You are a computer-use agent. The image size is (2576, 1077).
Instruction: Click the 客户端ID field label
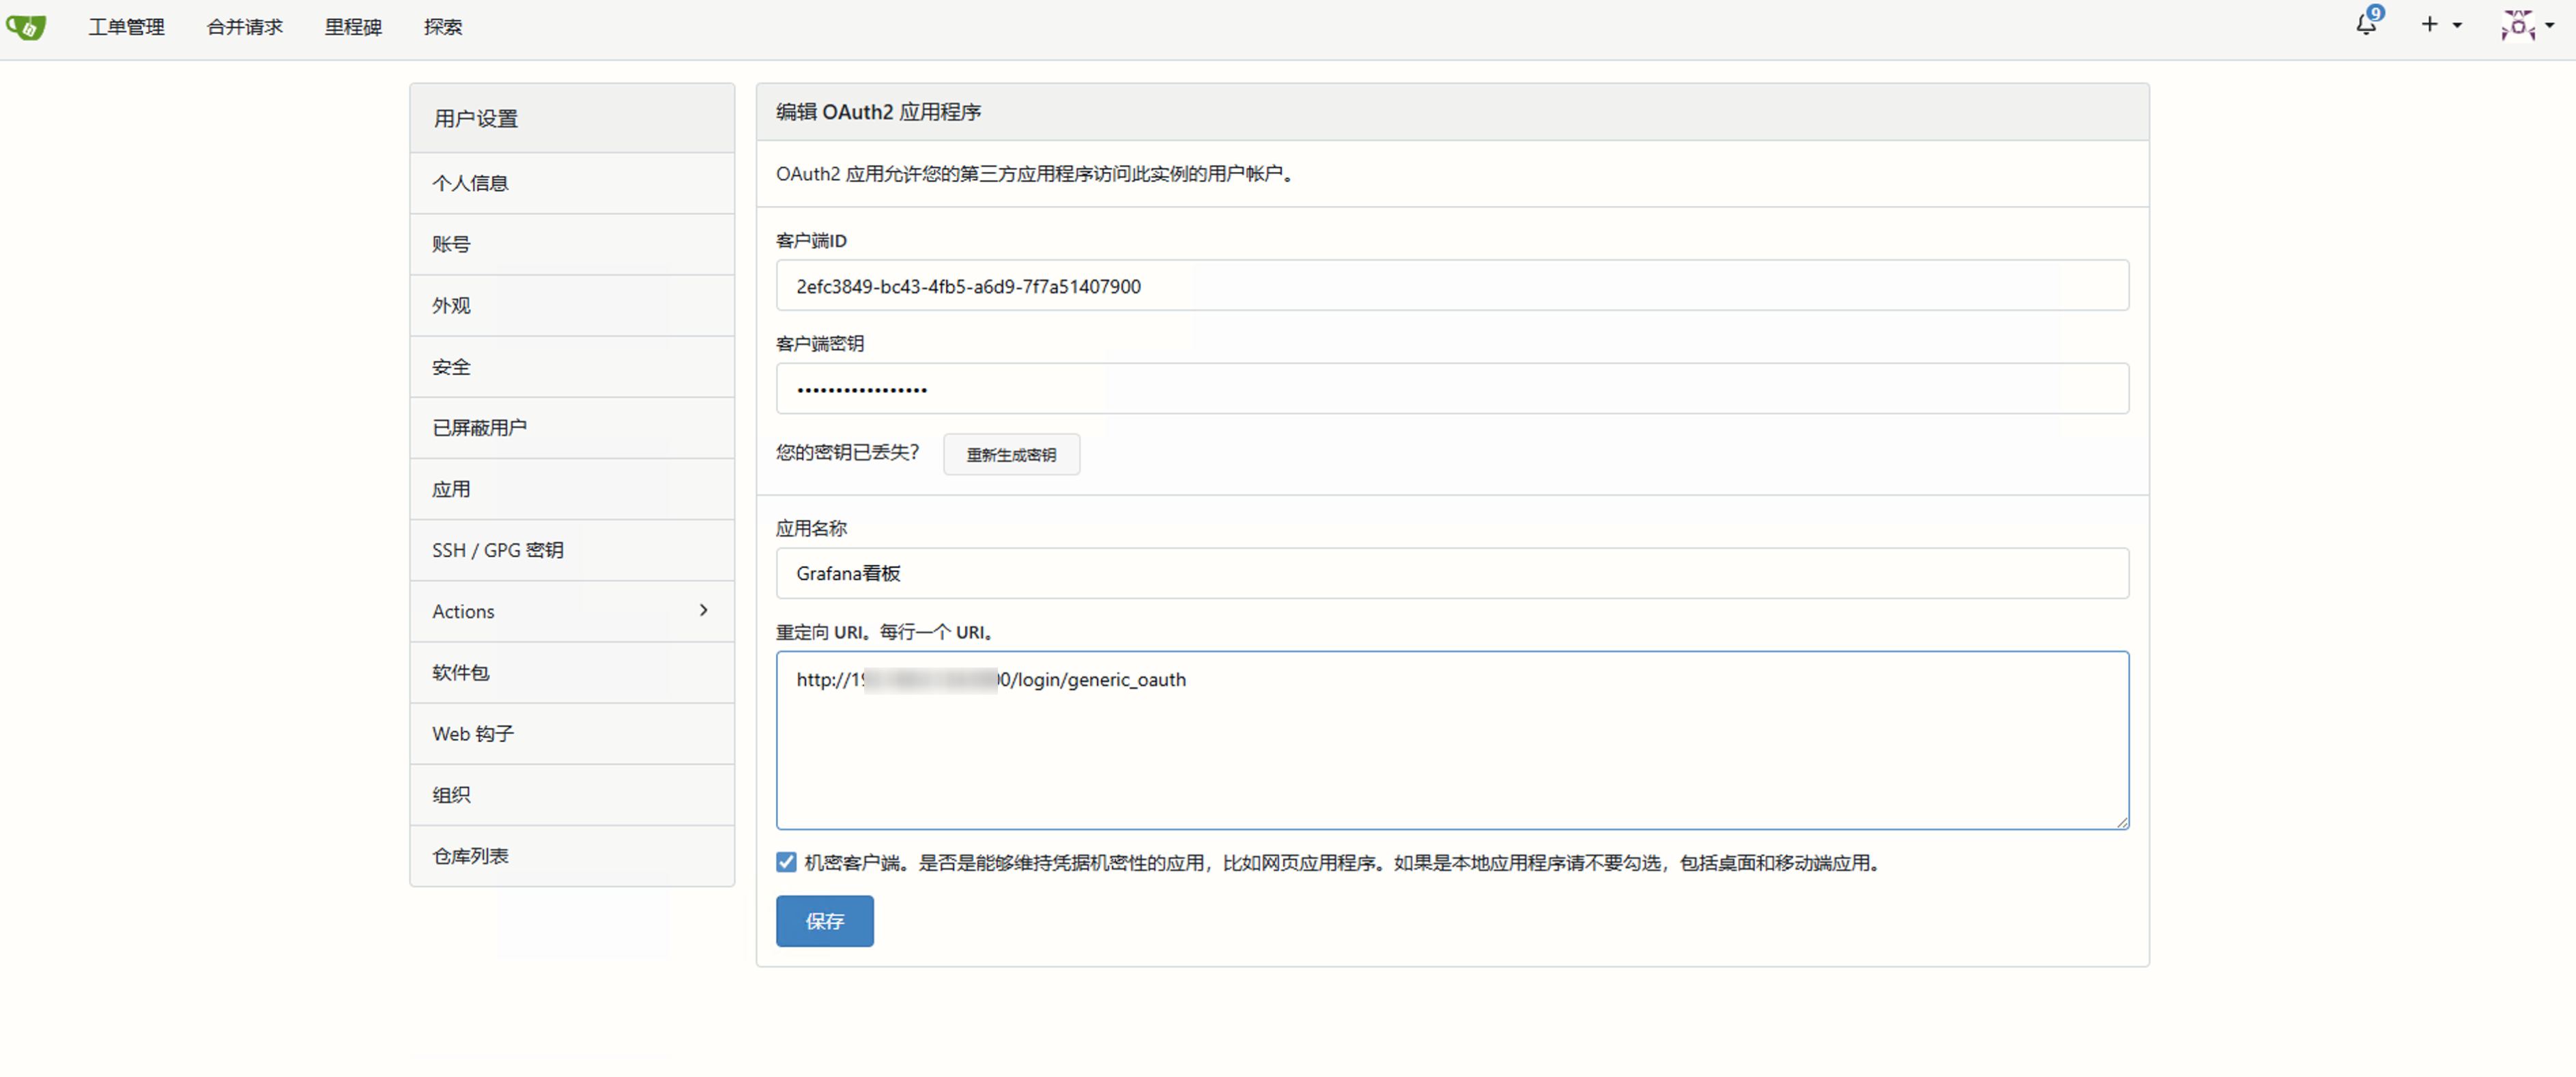[811, 240]
